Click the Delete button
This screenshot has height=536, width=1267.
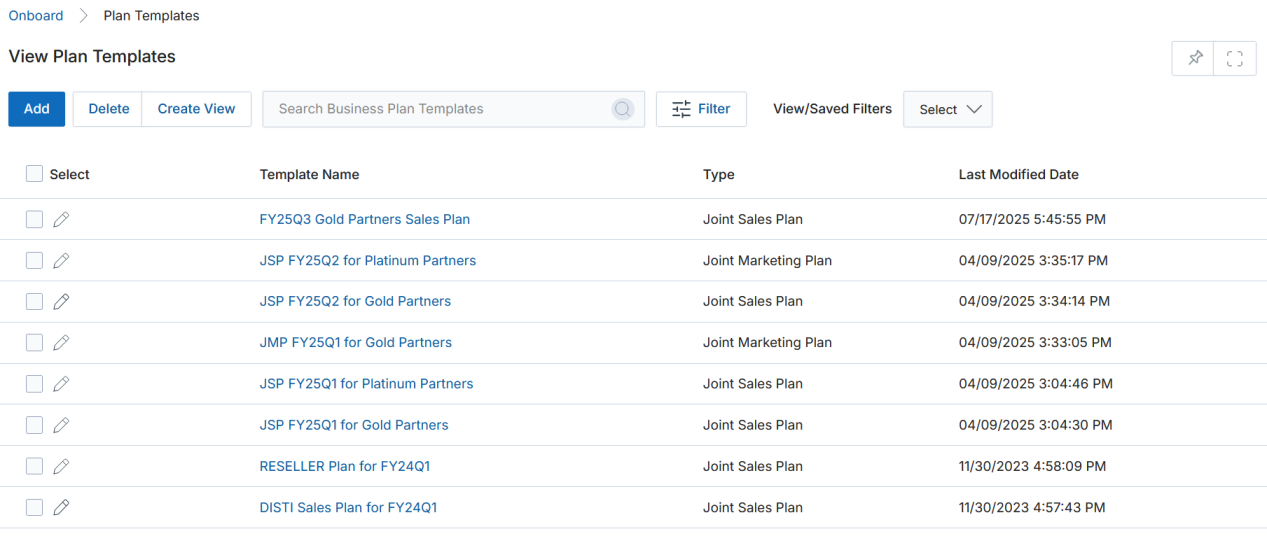tap(108, 109)
